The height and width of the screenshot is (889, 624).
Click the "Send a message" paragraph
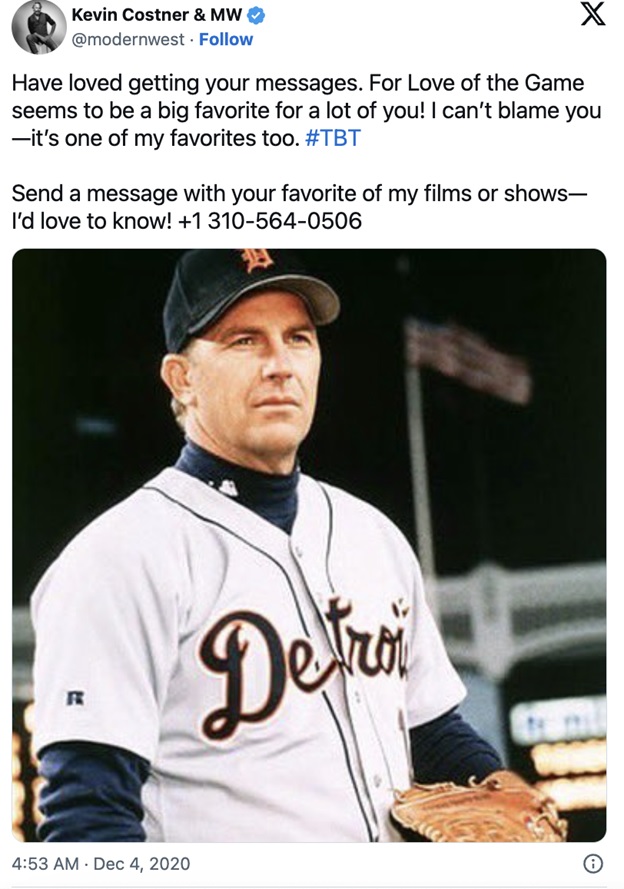point(300,207)
